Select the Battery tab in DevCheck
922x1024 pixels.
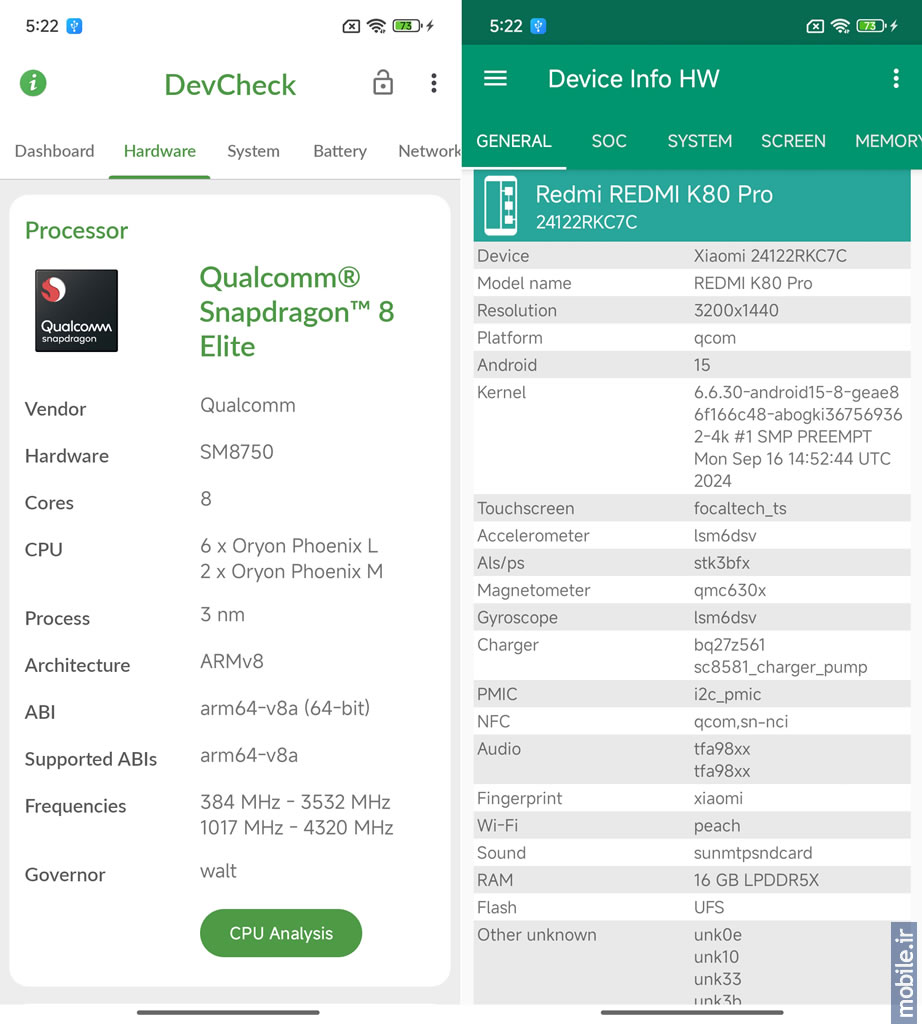coord(340,151)
